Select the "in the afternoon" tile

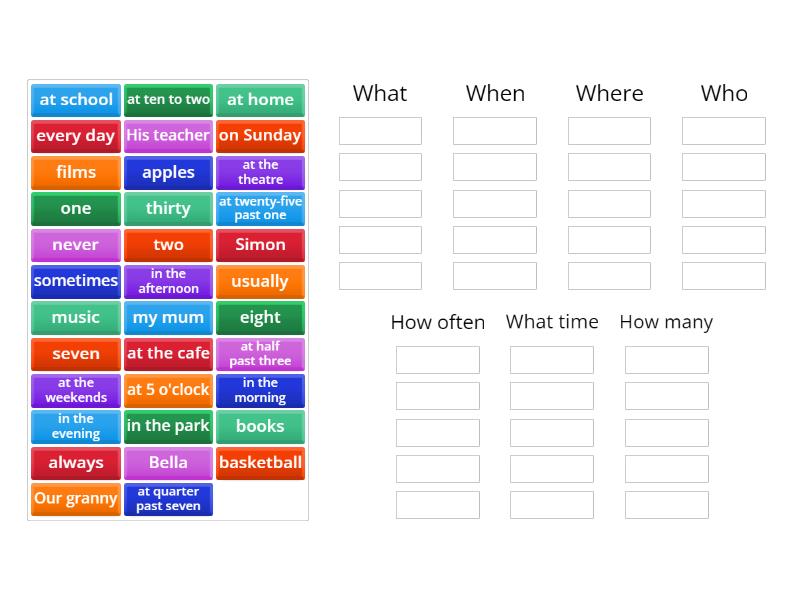point(168,281)
